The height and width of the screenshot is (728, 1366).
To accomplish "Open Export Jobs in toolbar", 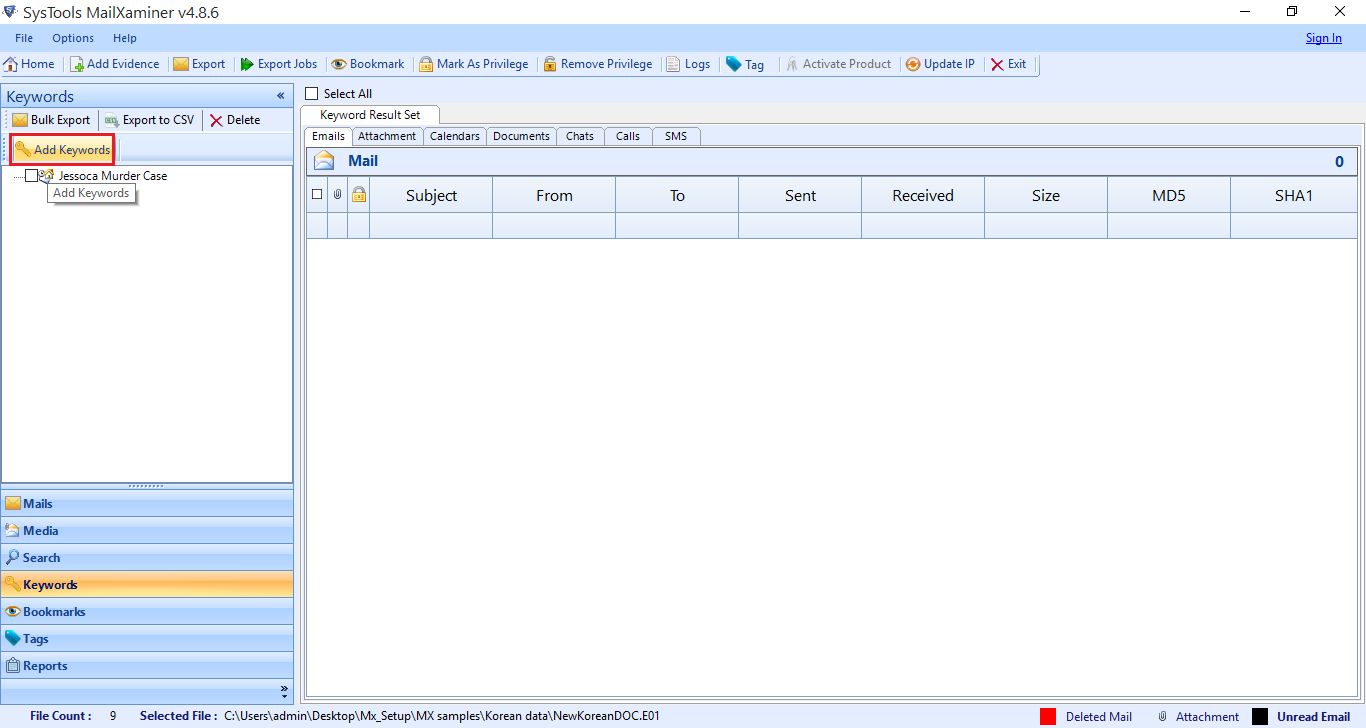I will click(x=279, y=64).
